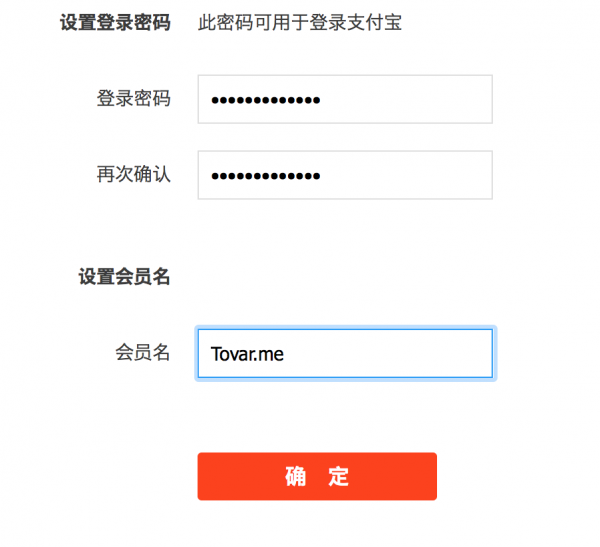
Task: Click the 定 character on the red button
Action: click(338, 477)
